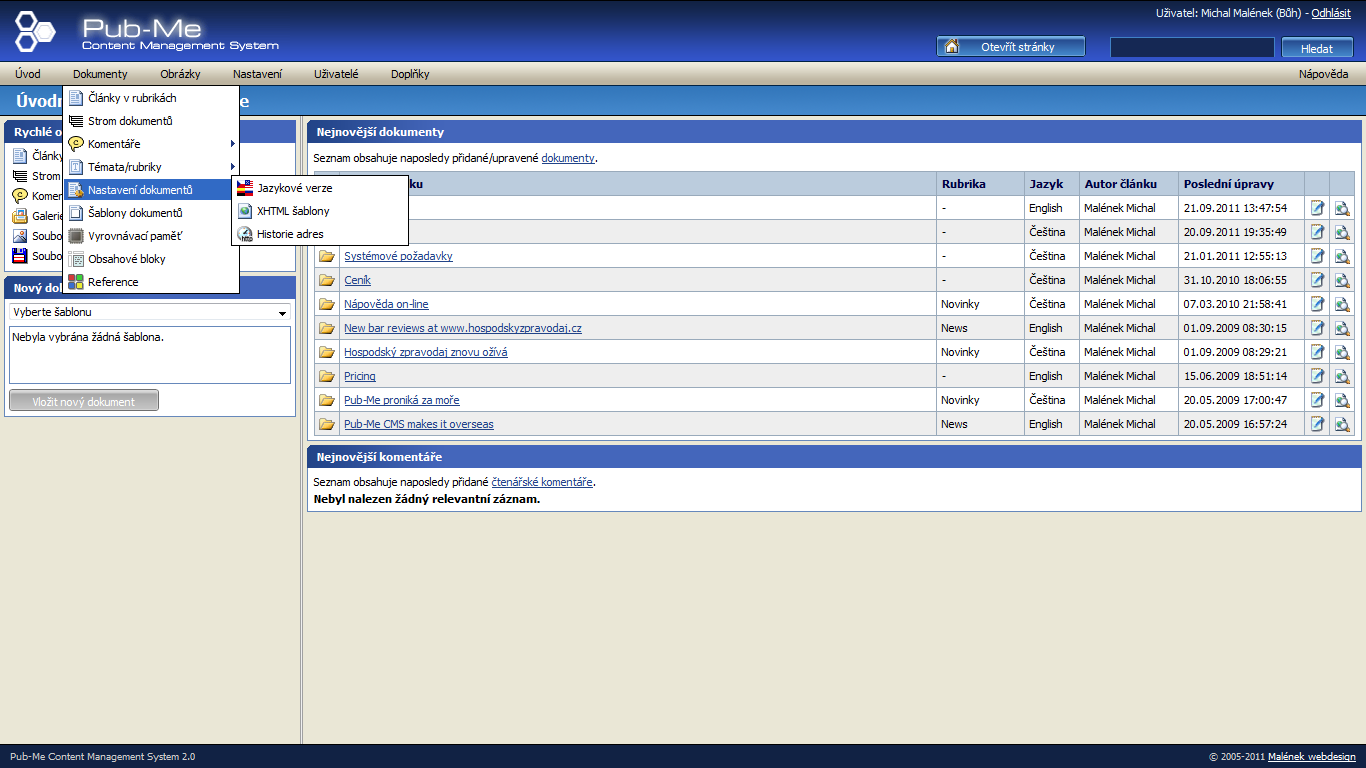The width and height of the screenshot is (1366, 768).
Task: Click the preview icon for Nápověda on-line row
Action: (x=1342, y=304)
